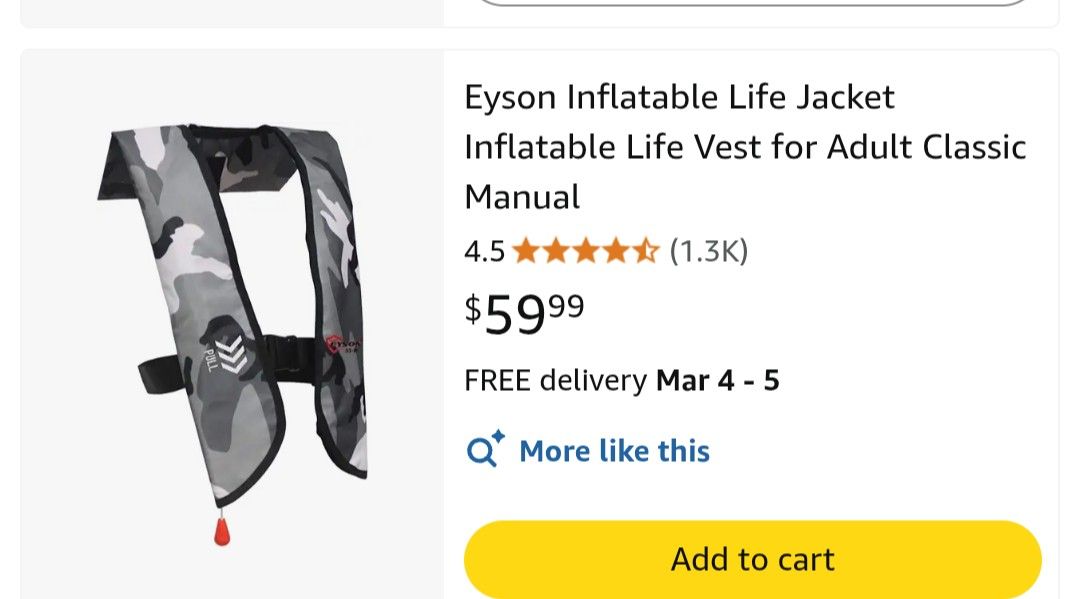The image size is (1080, 599).
Task: Click the middle third rating star
Action: [x=585, y=251]
